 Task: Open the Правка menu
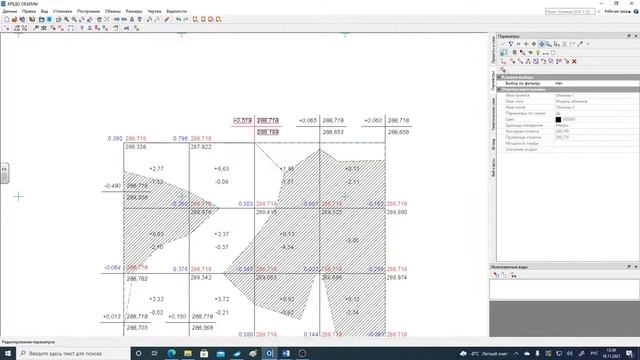click(29, 11)
